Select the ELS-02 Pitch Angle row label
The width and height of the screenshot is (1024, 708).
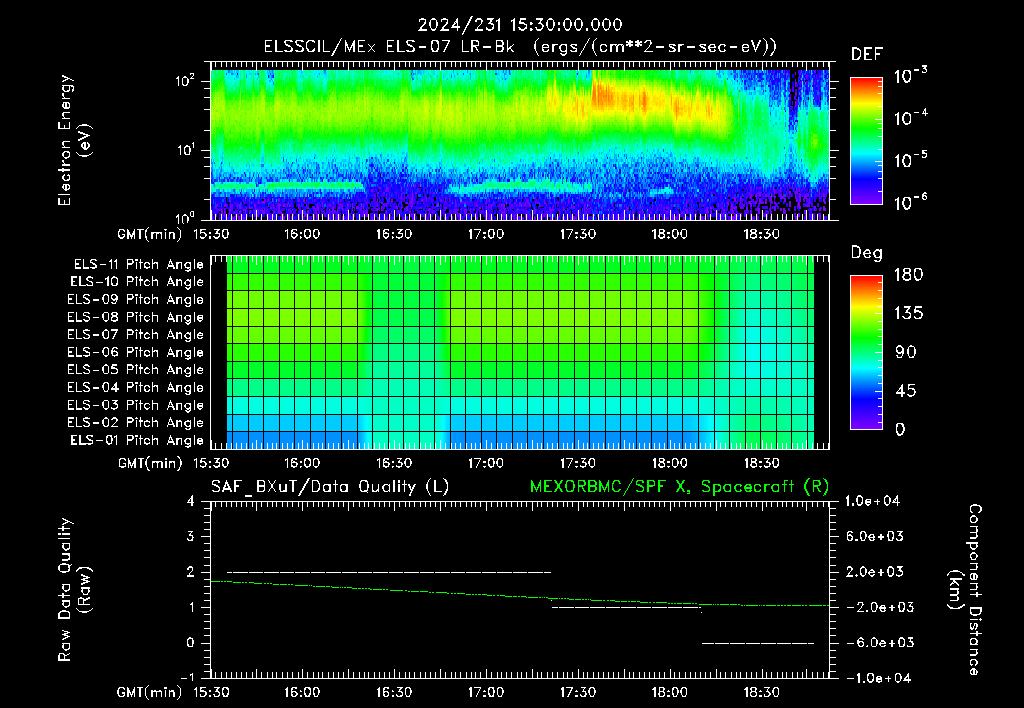pyautogui.click(x=136, y=423)
